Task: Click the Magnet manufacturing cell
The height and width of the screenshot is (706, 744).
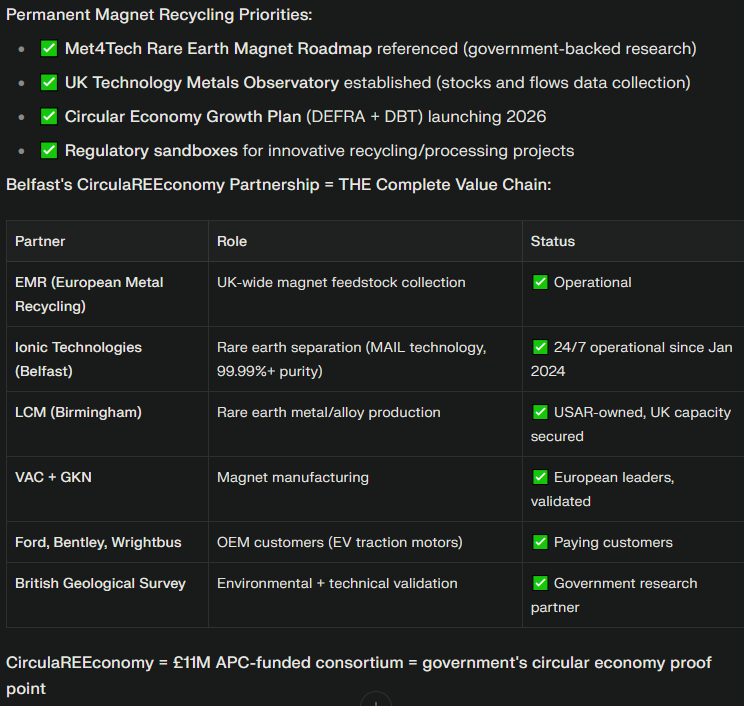Action: click(x=365, y=489)
